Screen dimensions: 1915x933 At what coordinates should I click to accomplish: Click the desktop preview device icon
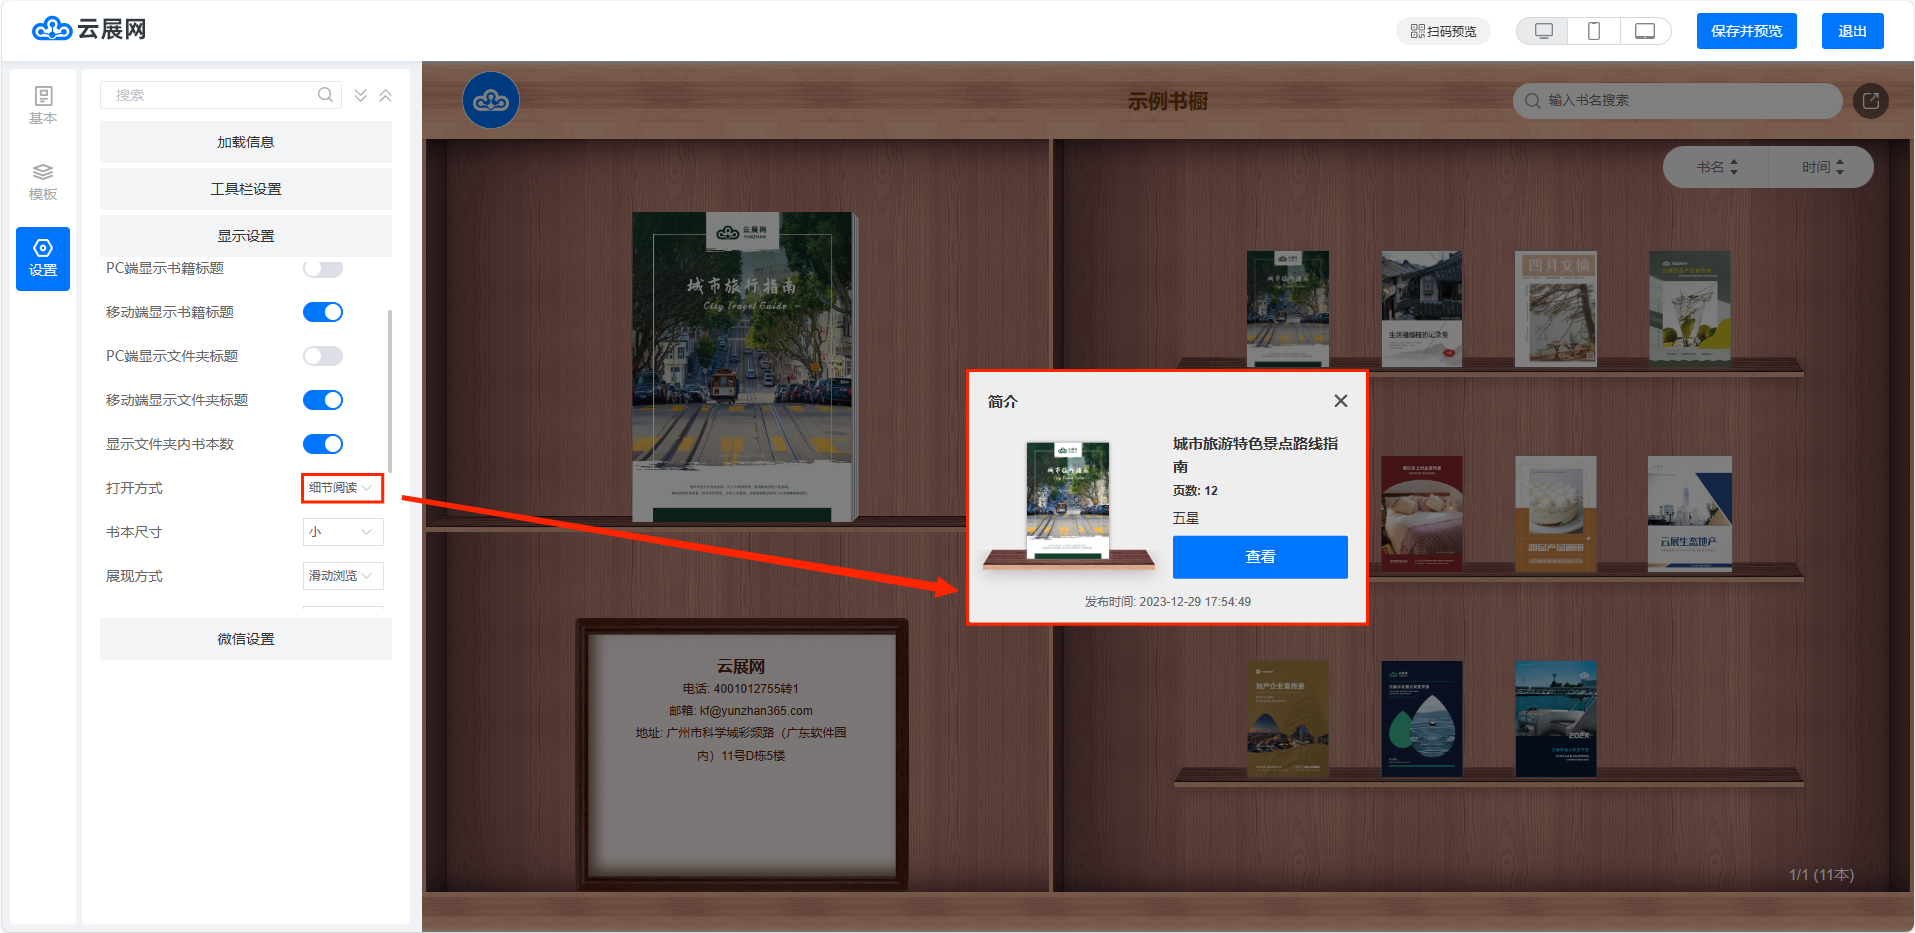point(1543,31)
